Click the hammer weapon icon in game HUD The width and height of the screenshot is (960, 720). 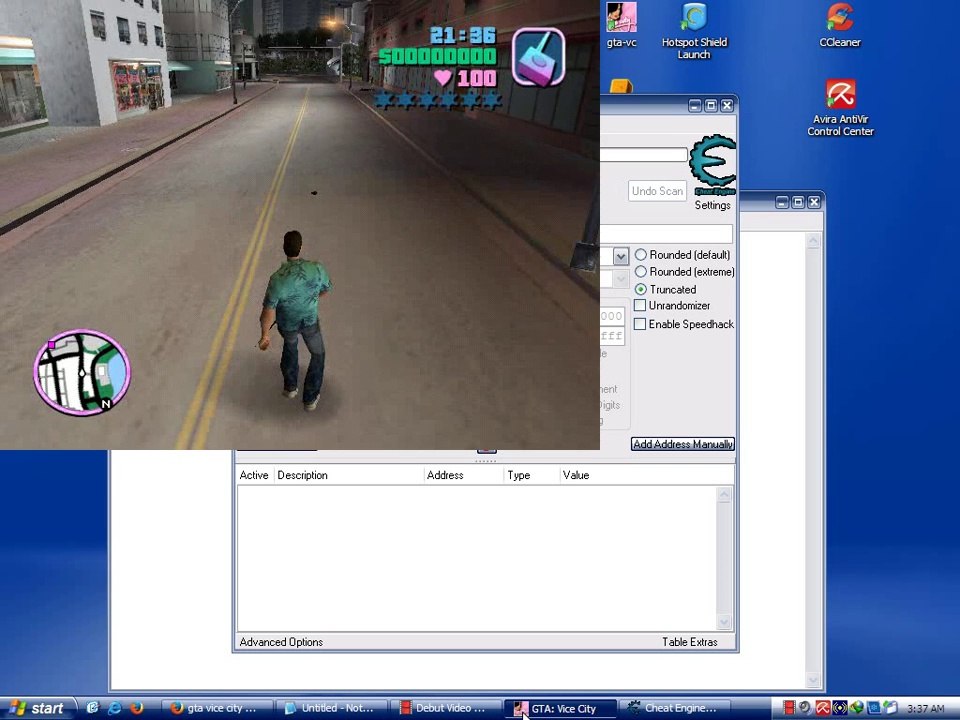coord(538,57)
